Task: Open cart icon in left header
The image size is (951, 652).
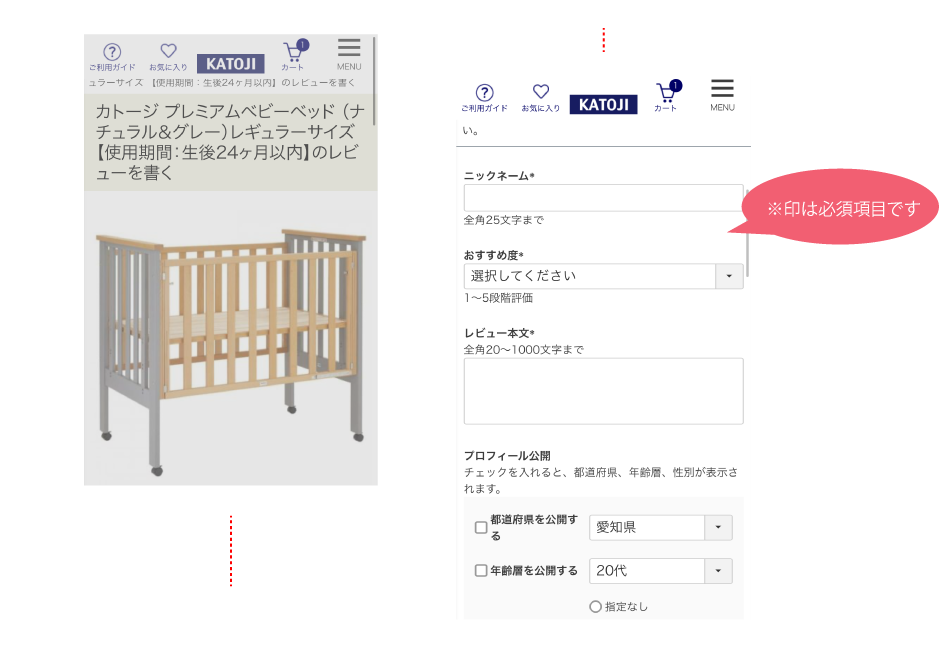Action: [295, 55]
